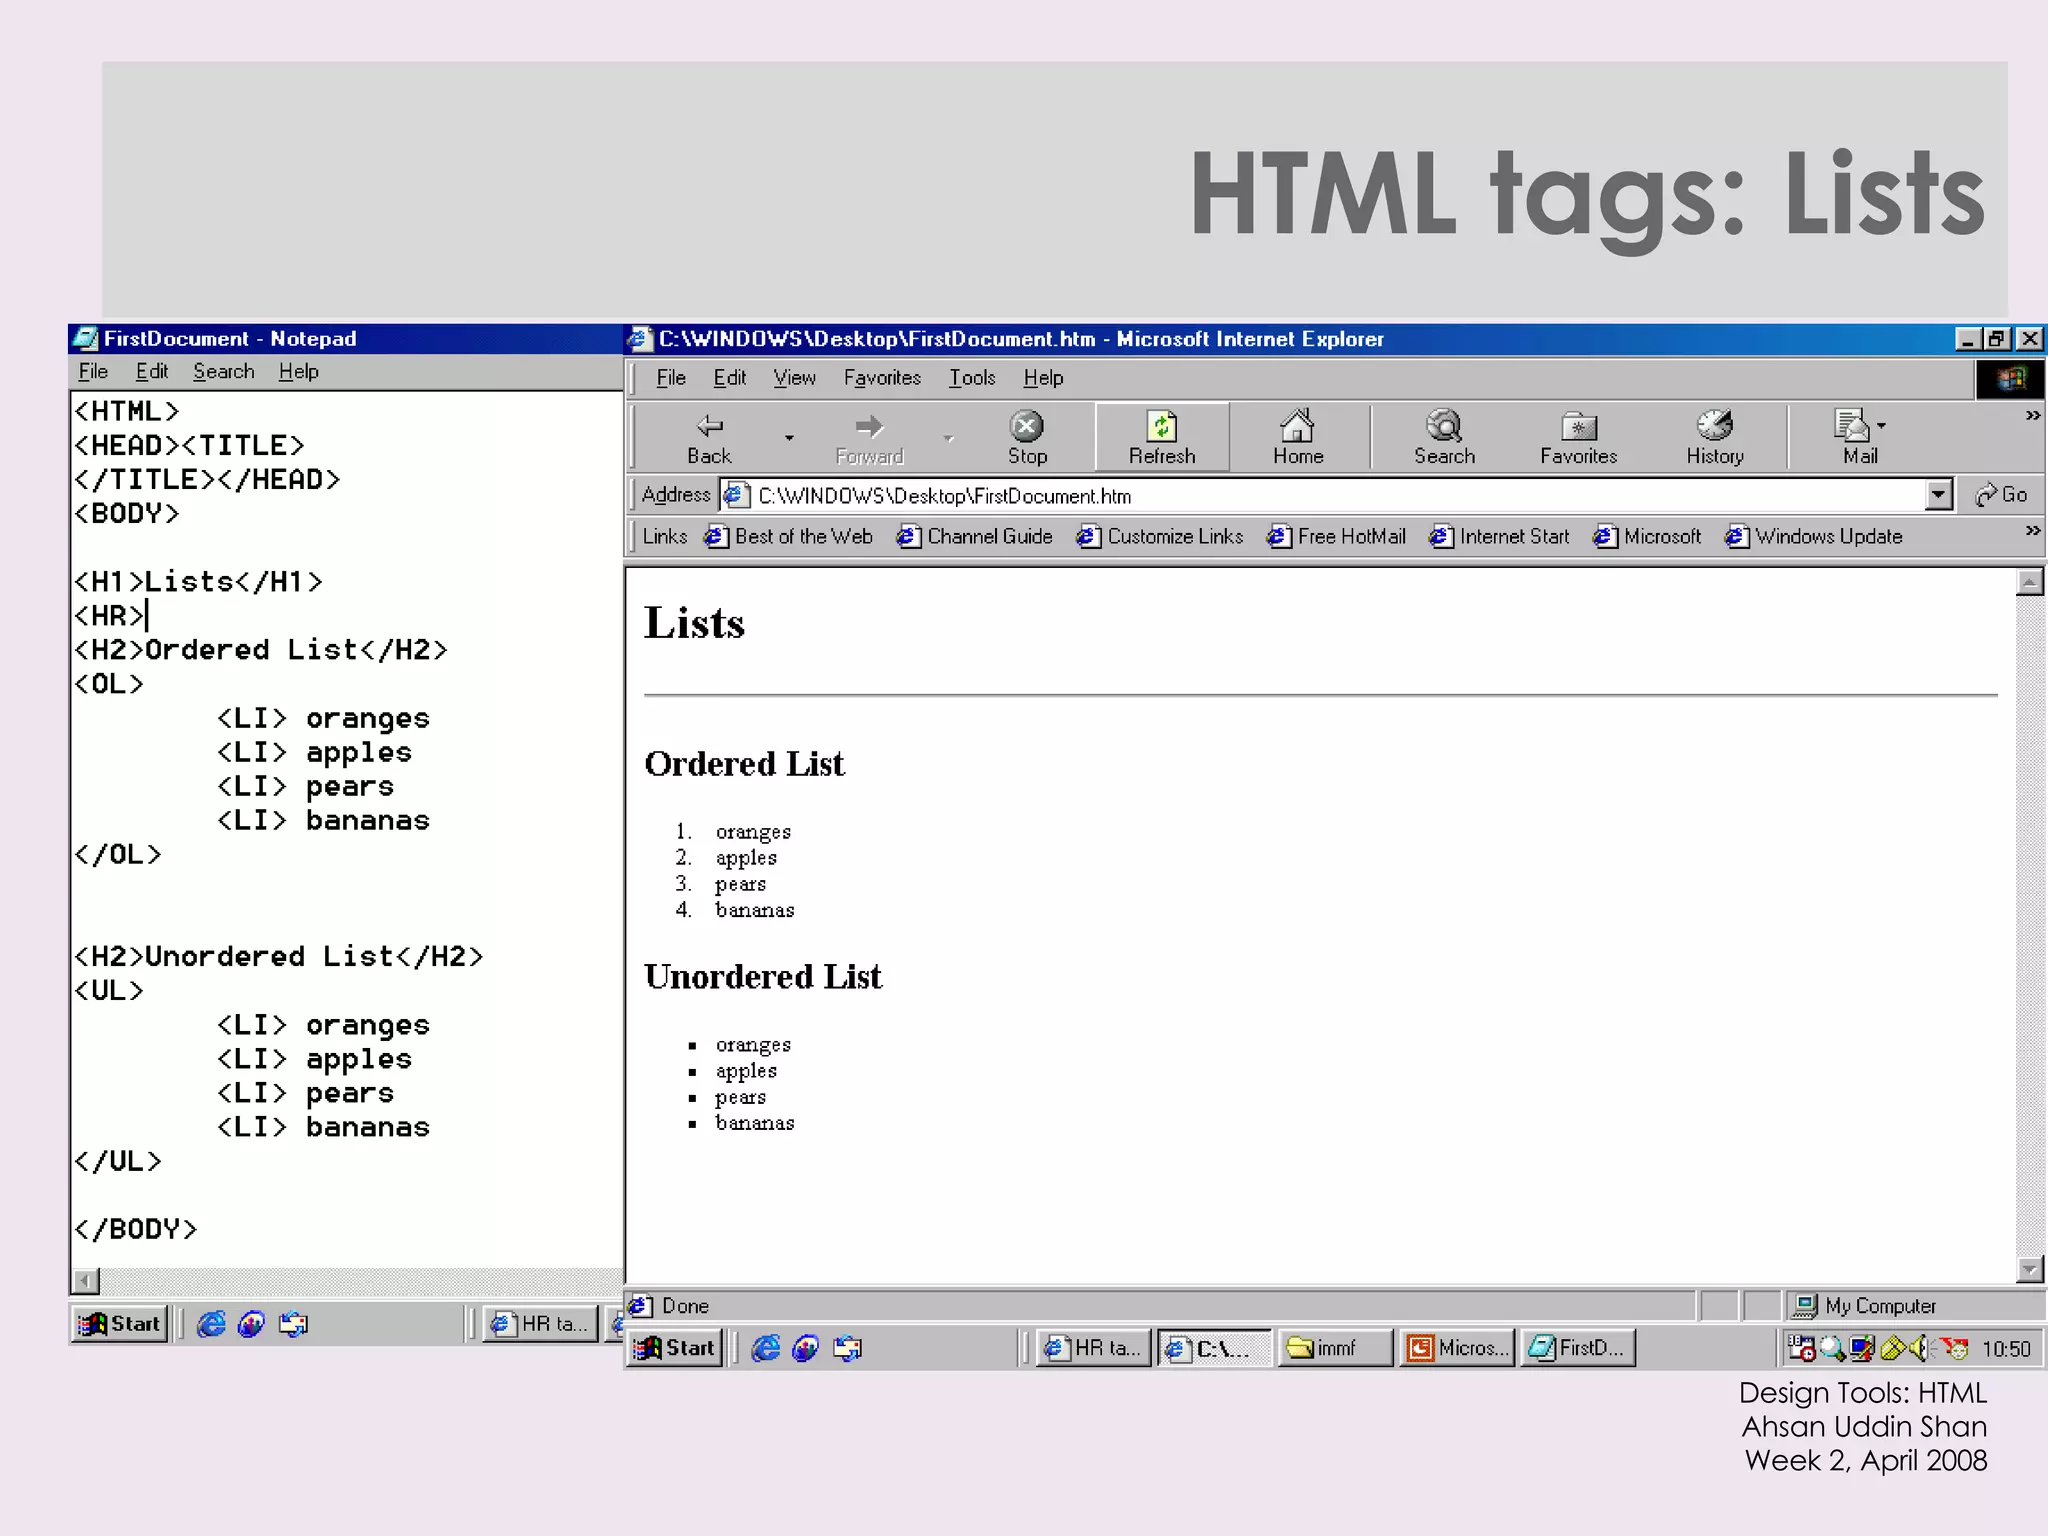This screenshot has width=2048, height=1536.
Task: Click the Back arrow in Internet Explorer
Action: coord(709,437)
